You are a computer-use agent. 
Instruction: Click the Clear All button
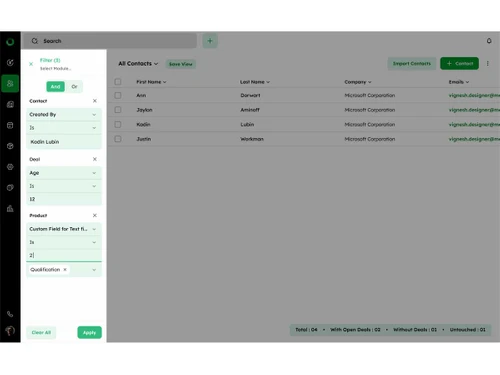(41, 332)
